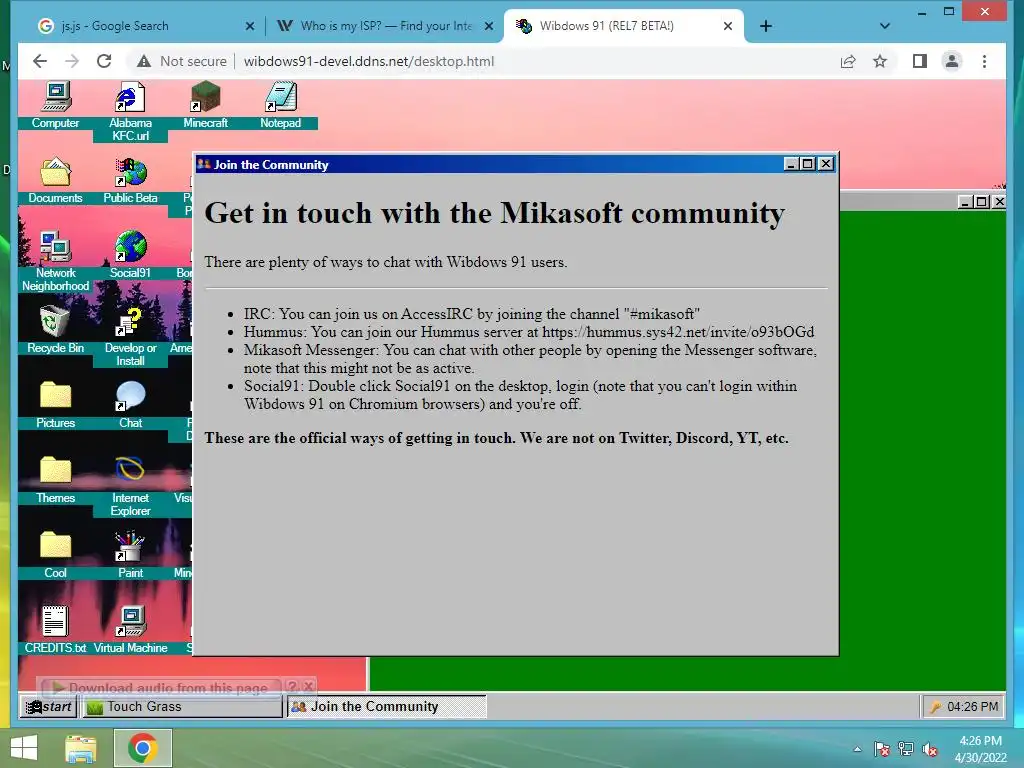Reload the current page

[104, 61]
